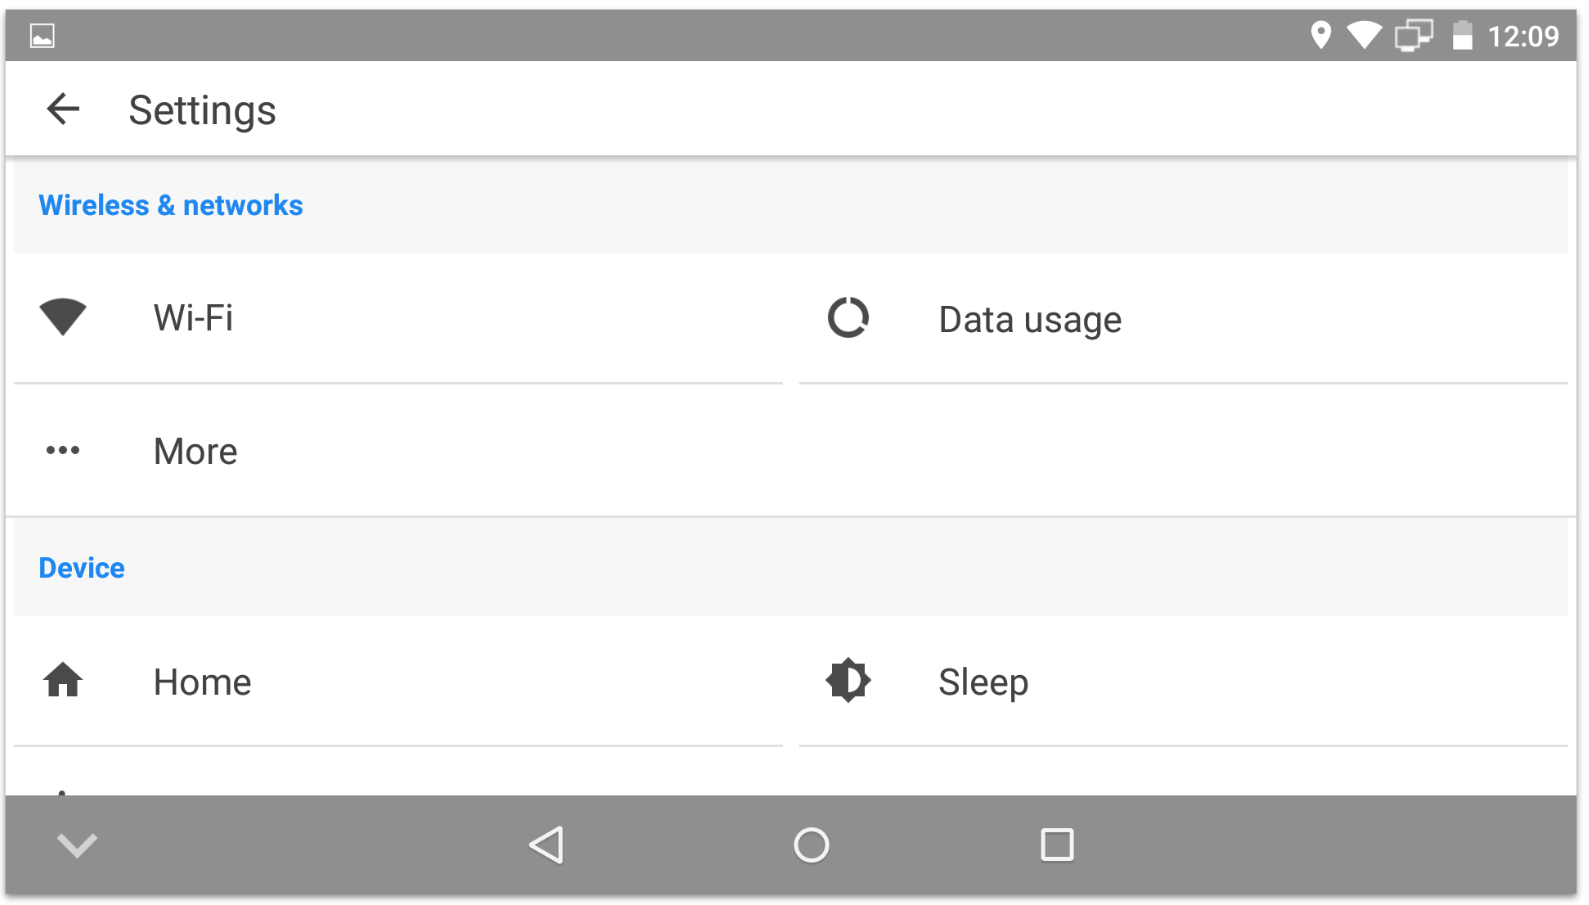Tap the Sleep brightness icon

click(848, 680)
